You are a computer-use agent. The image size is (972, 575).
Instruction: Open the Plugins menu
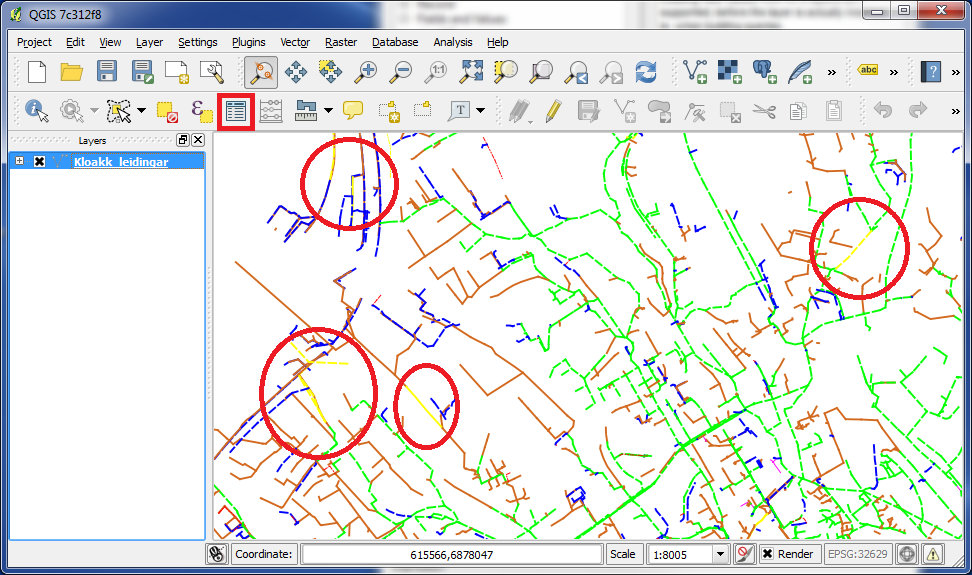point(249,42)
